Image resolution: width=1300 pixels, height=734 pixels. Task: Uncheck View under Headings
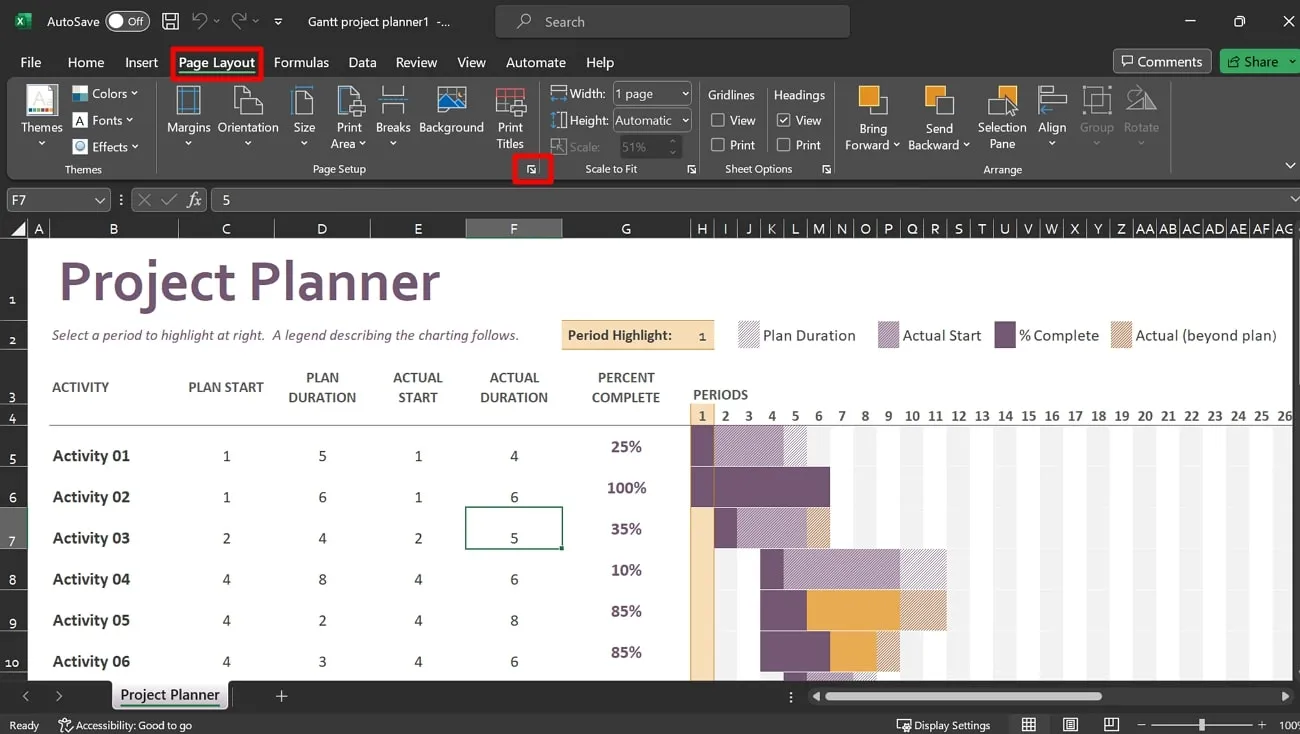(x=783, y=120)
